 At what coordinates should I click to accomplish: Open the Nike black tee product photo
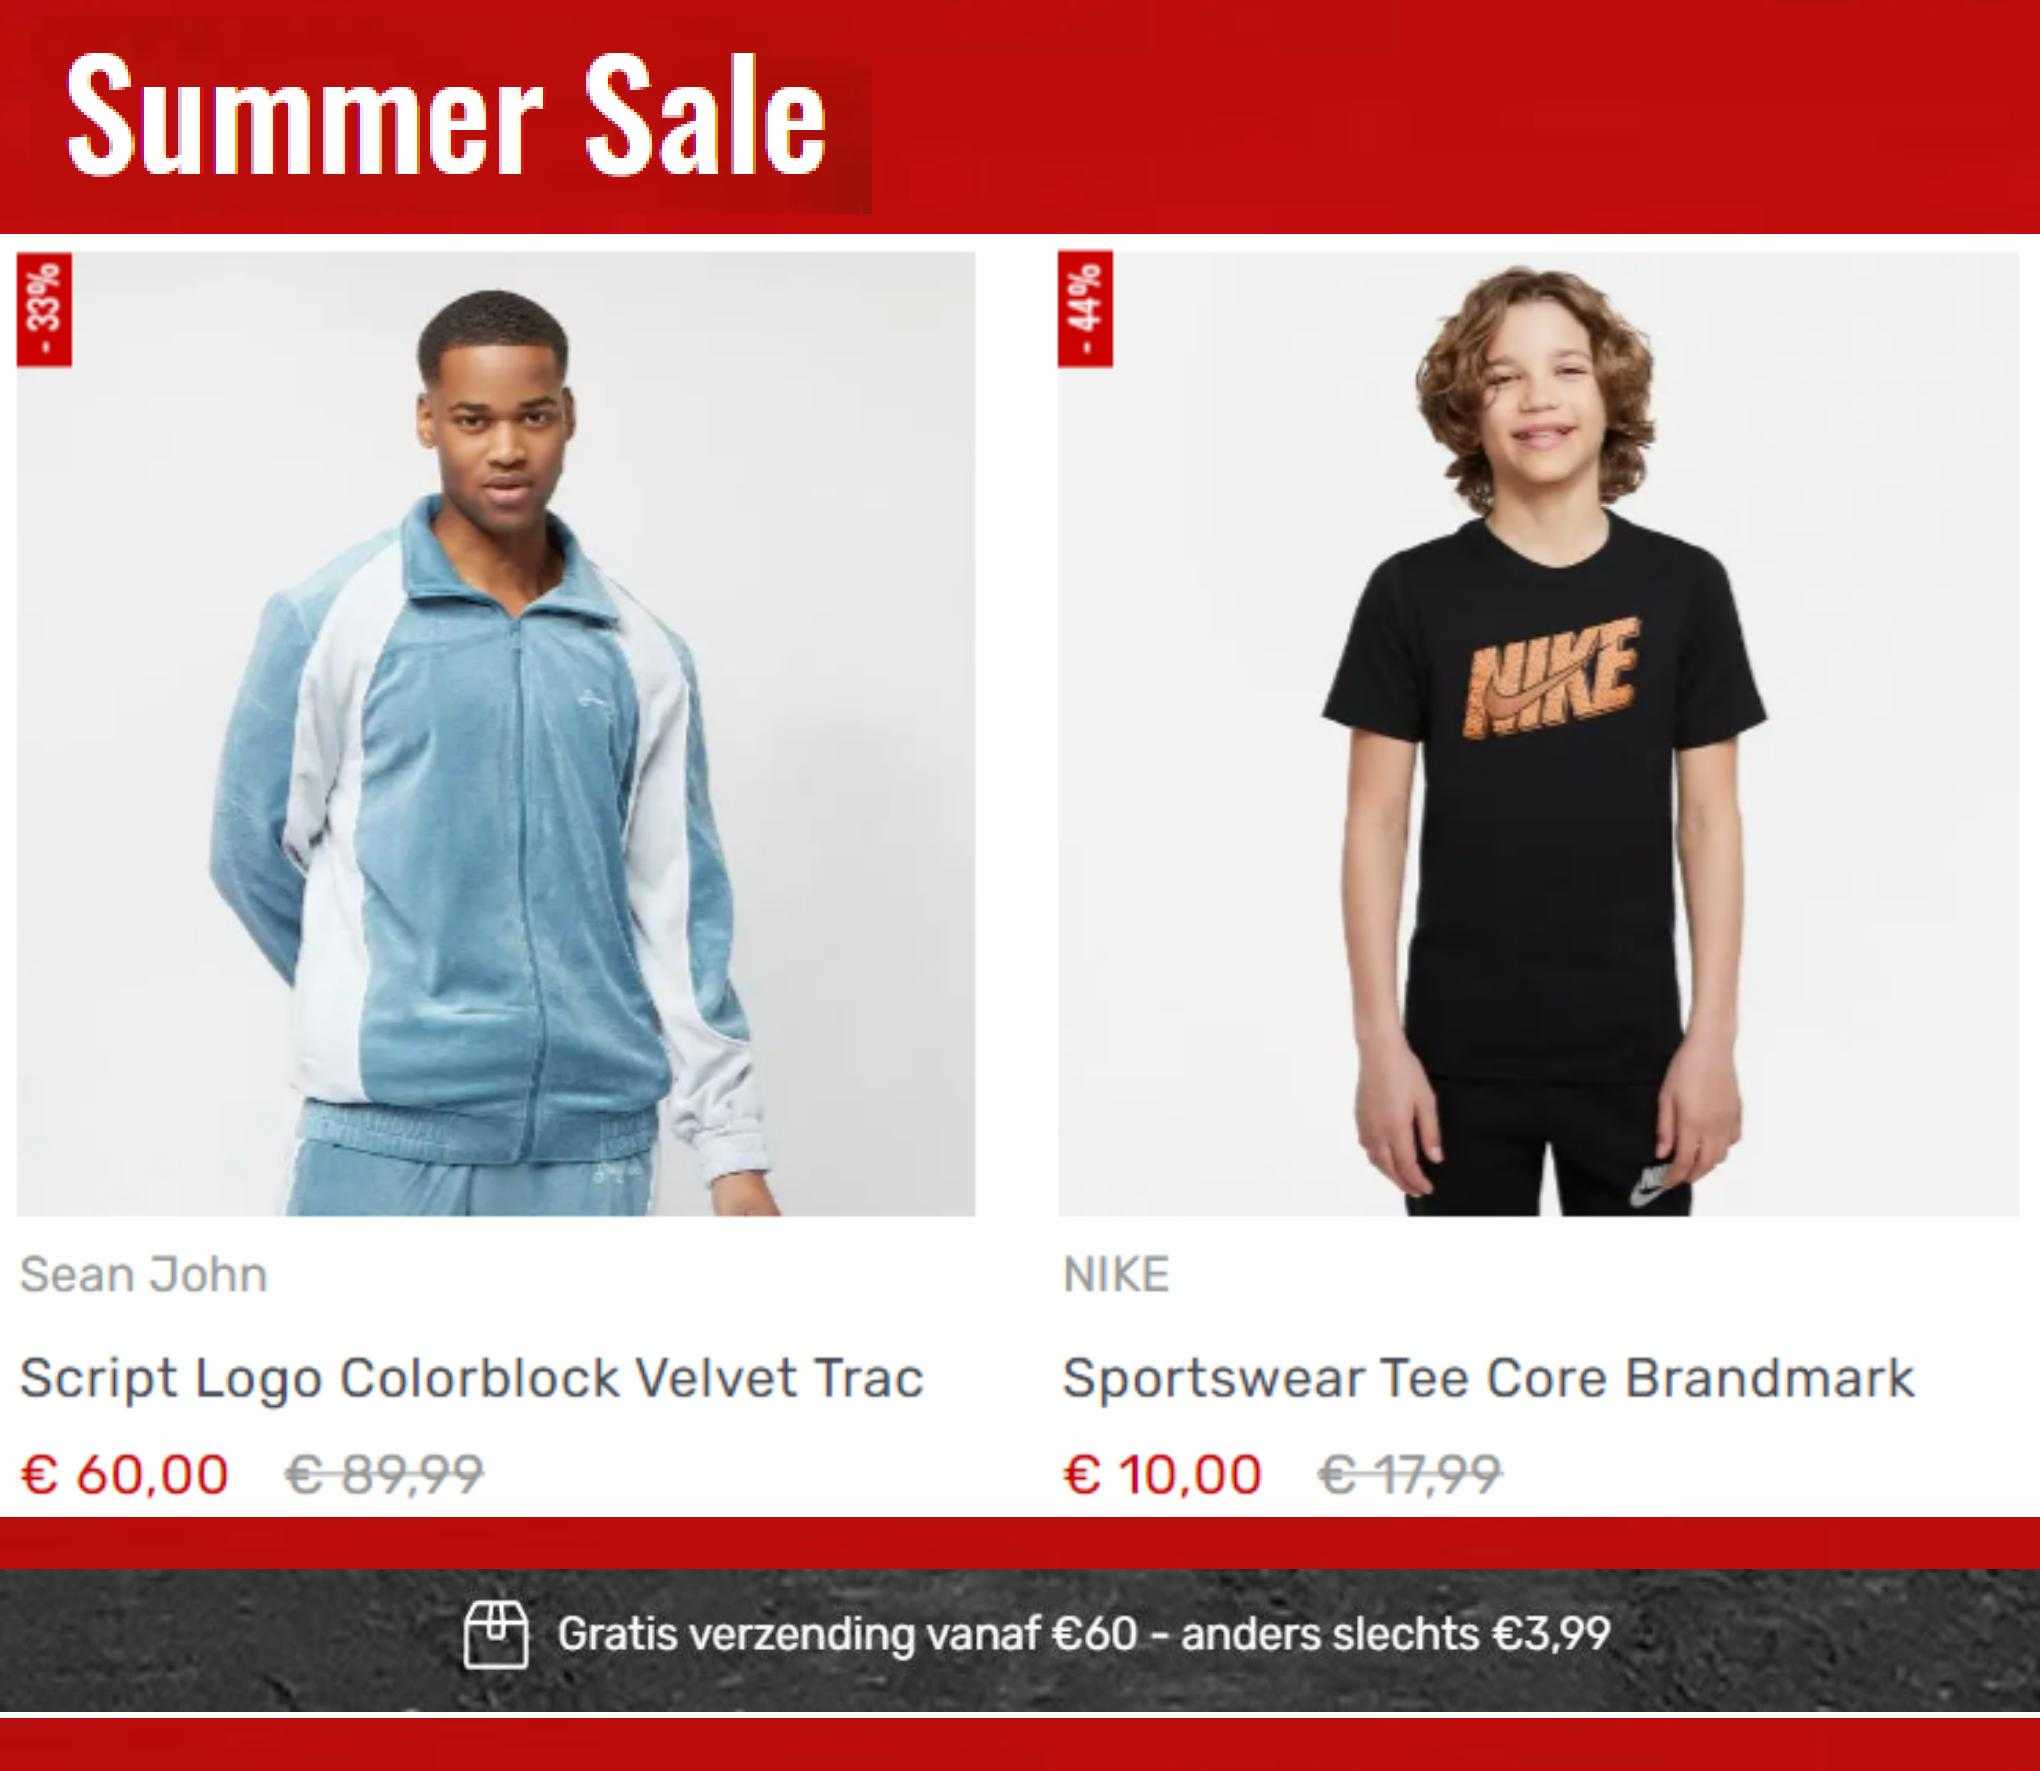click(x=1539, y=734)
